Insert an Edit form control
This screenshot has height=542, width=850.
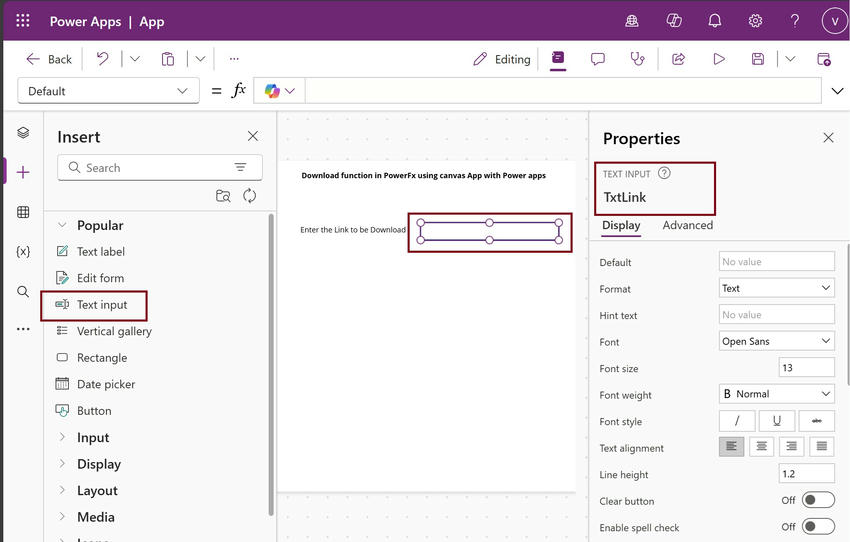point(100,278)
